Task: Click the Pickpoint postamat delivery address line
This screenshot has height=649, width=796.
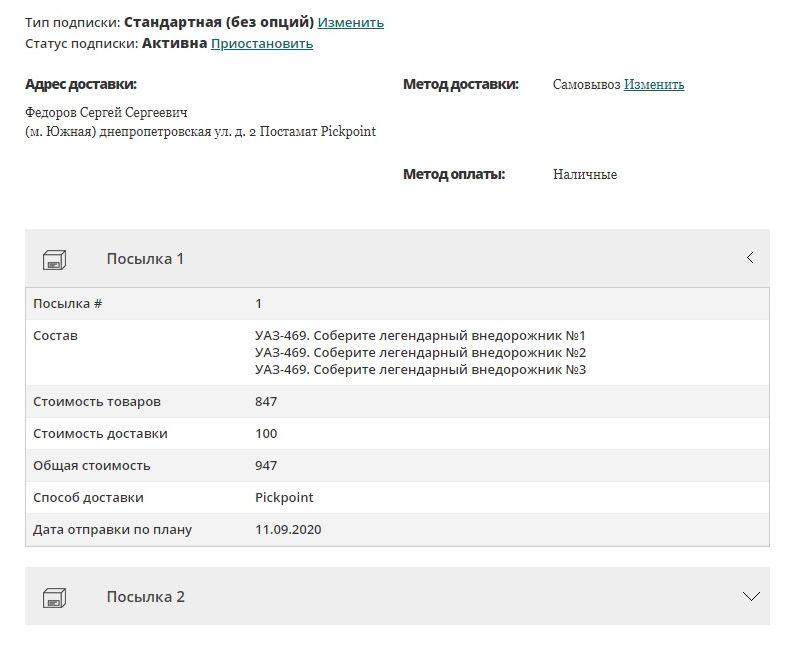Action: (x=200, y=132)
